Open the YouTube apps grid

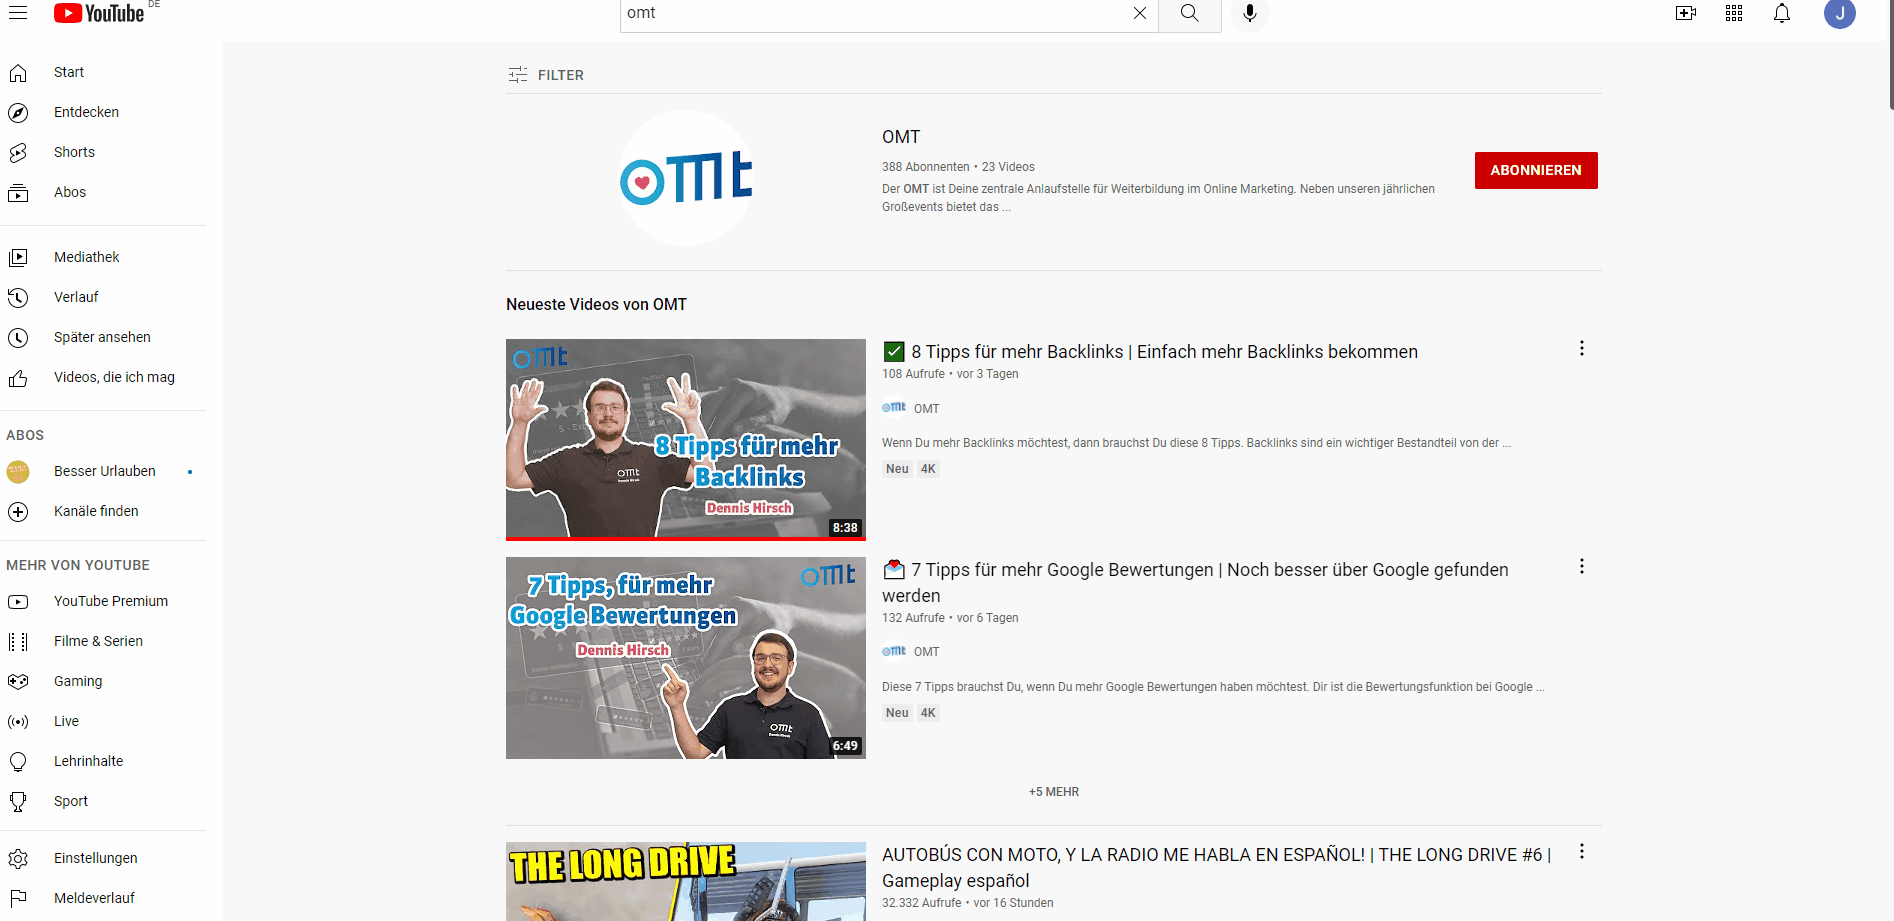(1734, 13)
